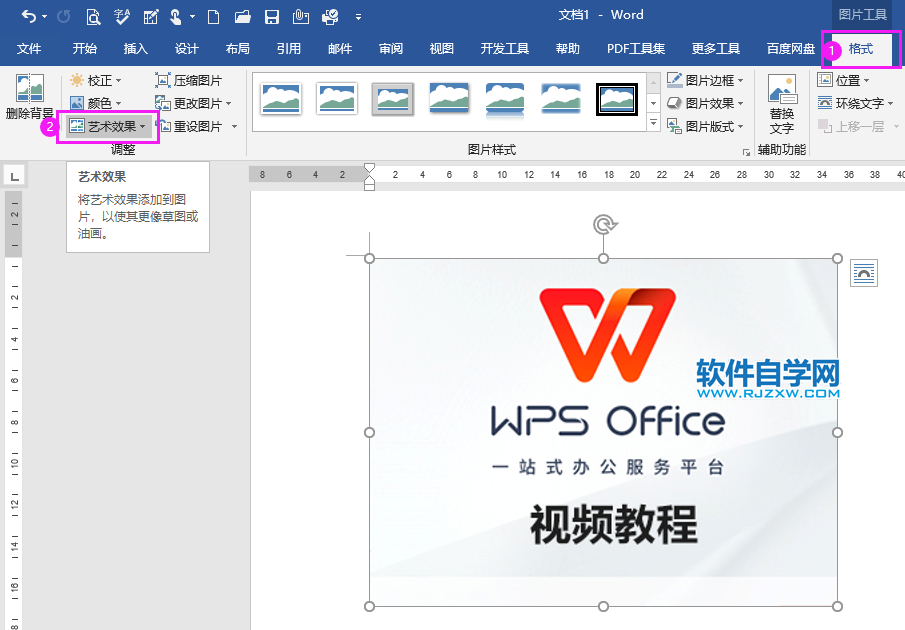Image resolution: width=905 pixels, height=630 pixels.
Task: Select the last picture style with black frame
Action: tap(617, 99)
